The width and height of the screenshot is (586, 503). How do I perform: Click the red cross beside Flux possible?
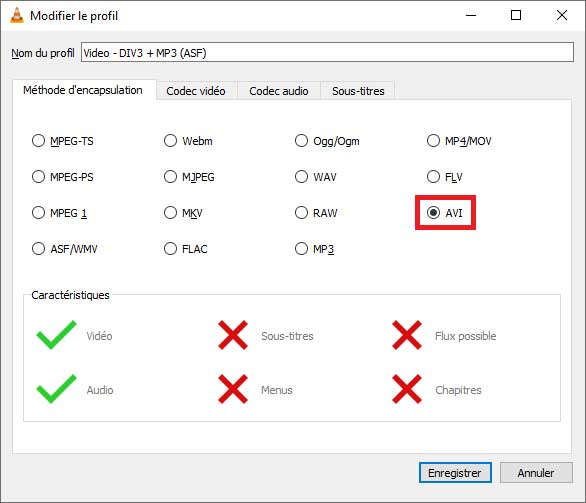point(407,335)
